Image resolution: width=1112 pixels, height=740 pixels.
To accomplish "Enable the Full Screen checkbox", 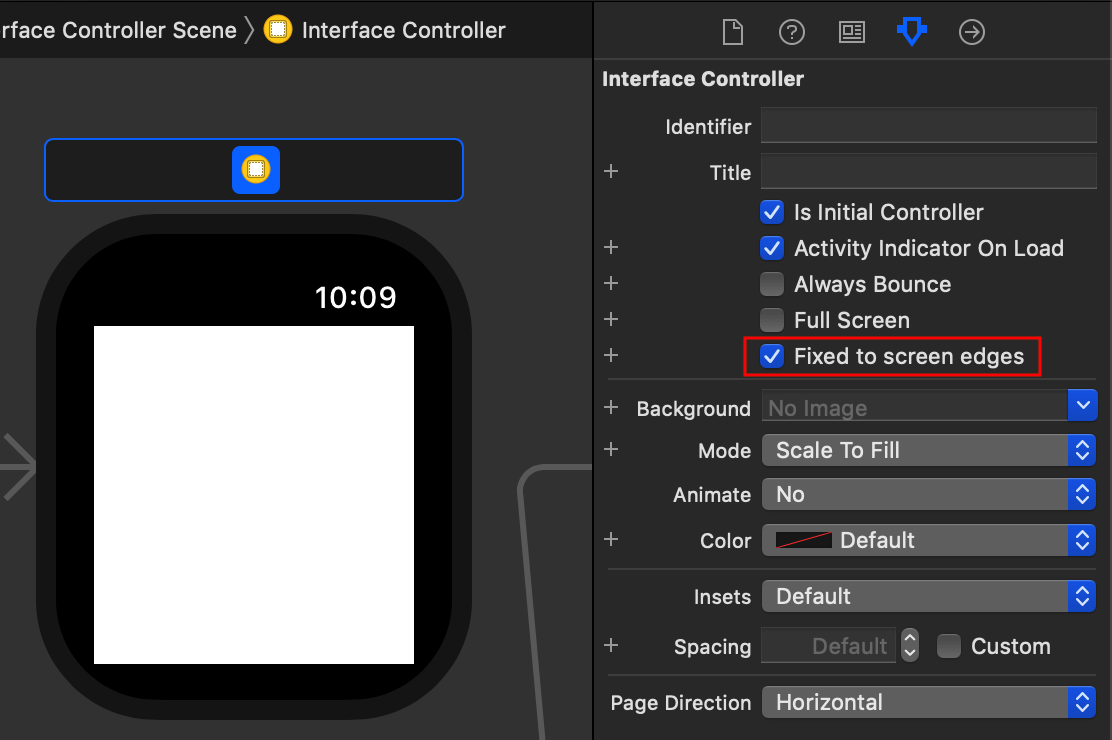I will pyautogui.click(x=772, y=320).
